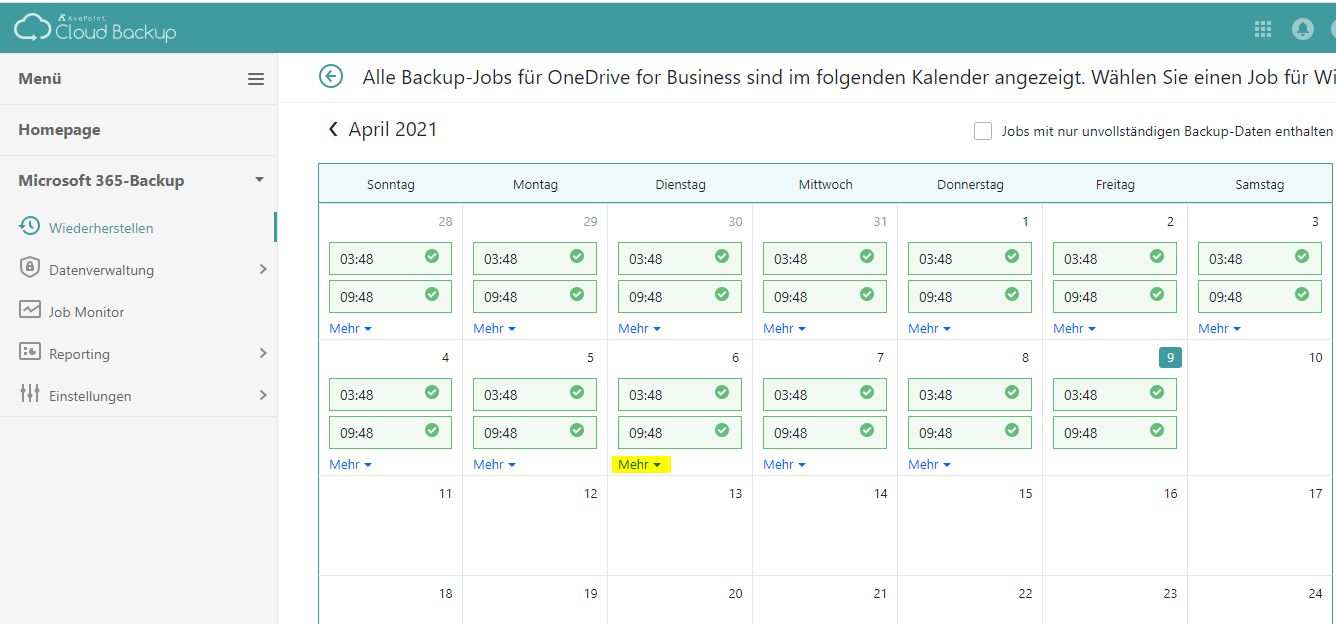The image size is (1336, 624).
Task: Open the app launcher grid icon
Action: (x=1263, y=29)
